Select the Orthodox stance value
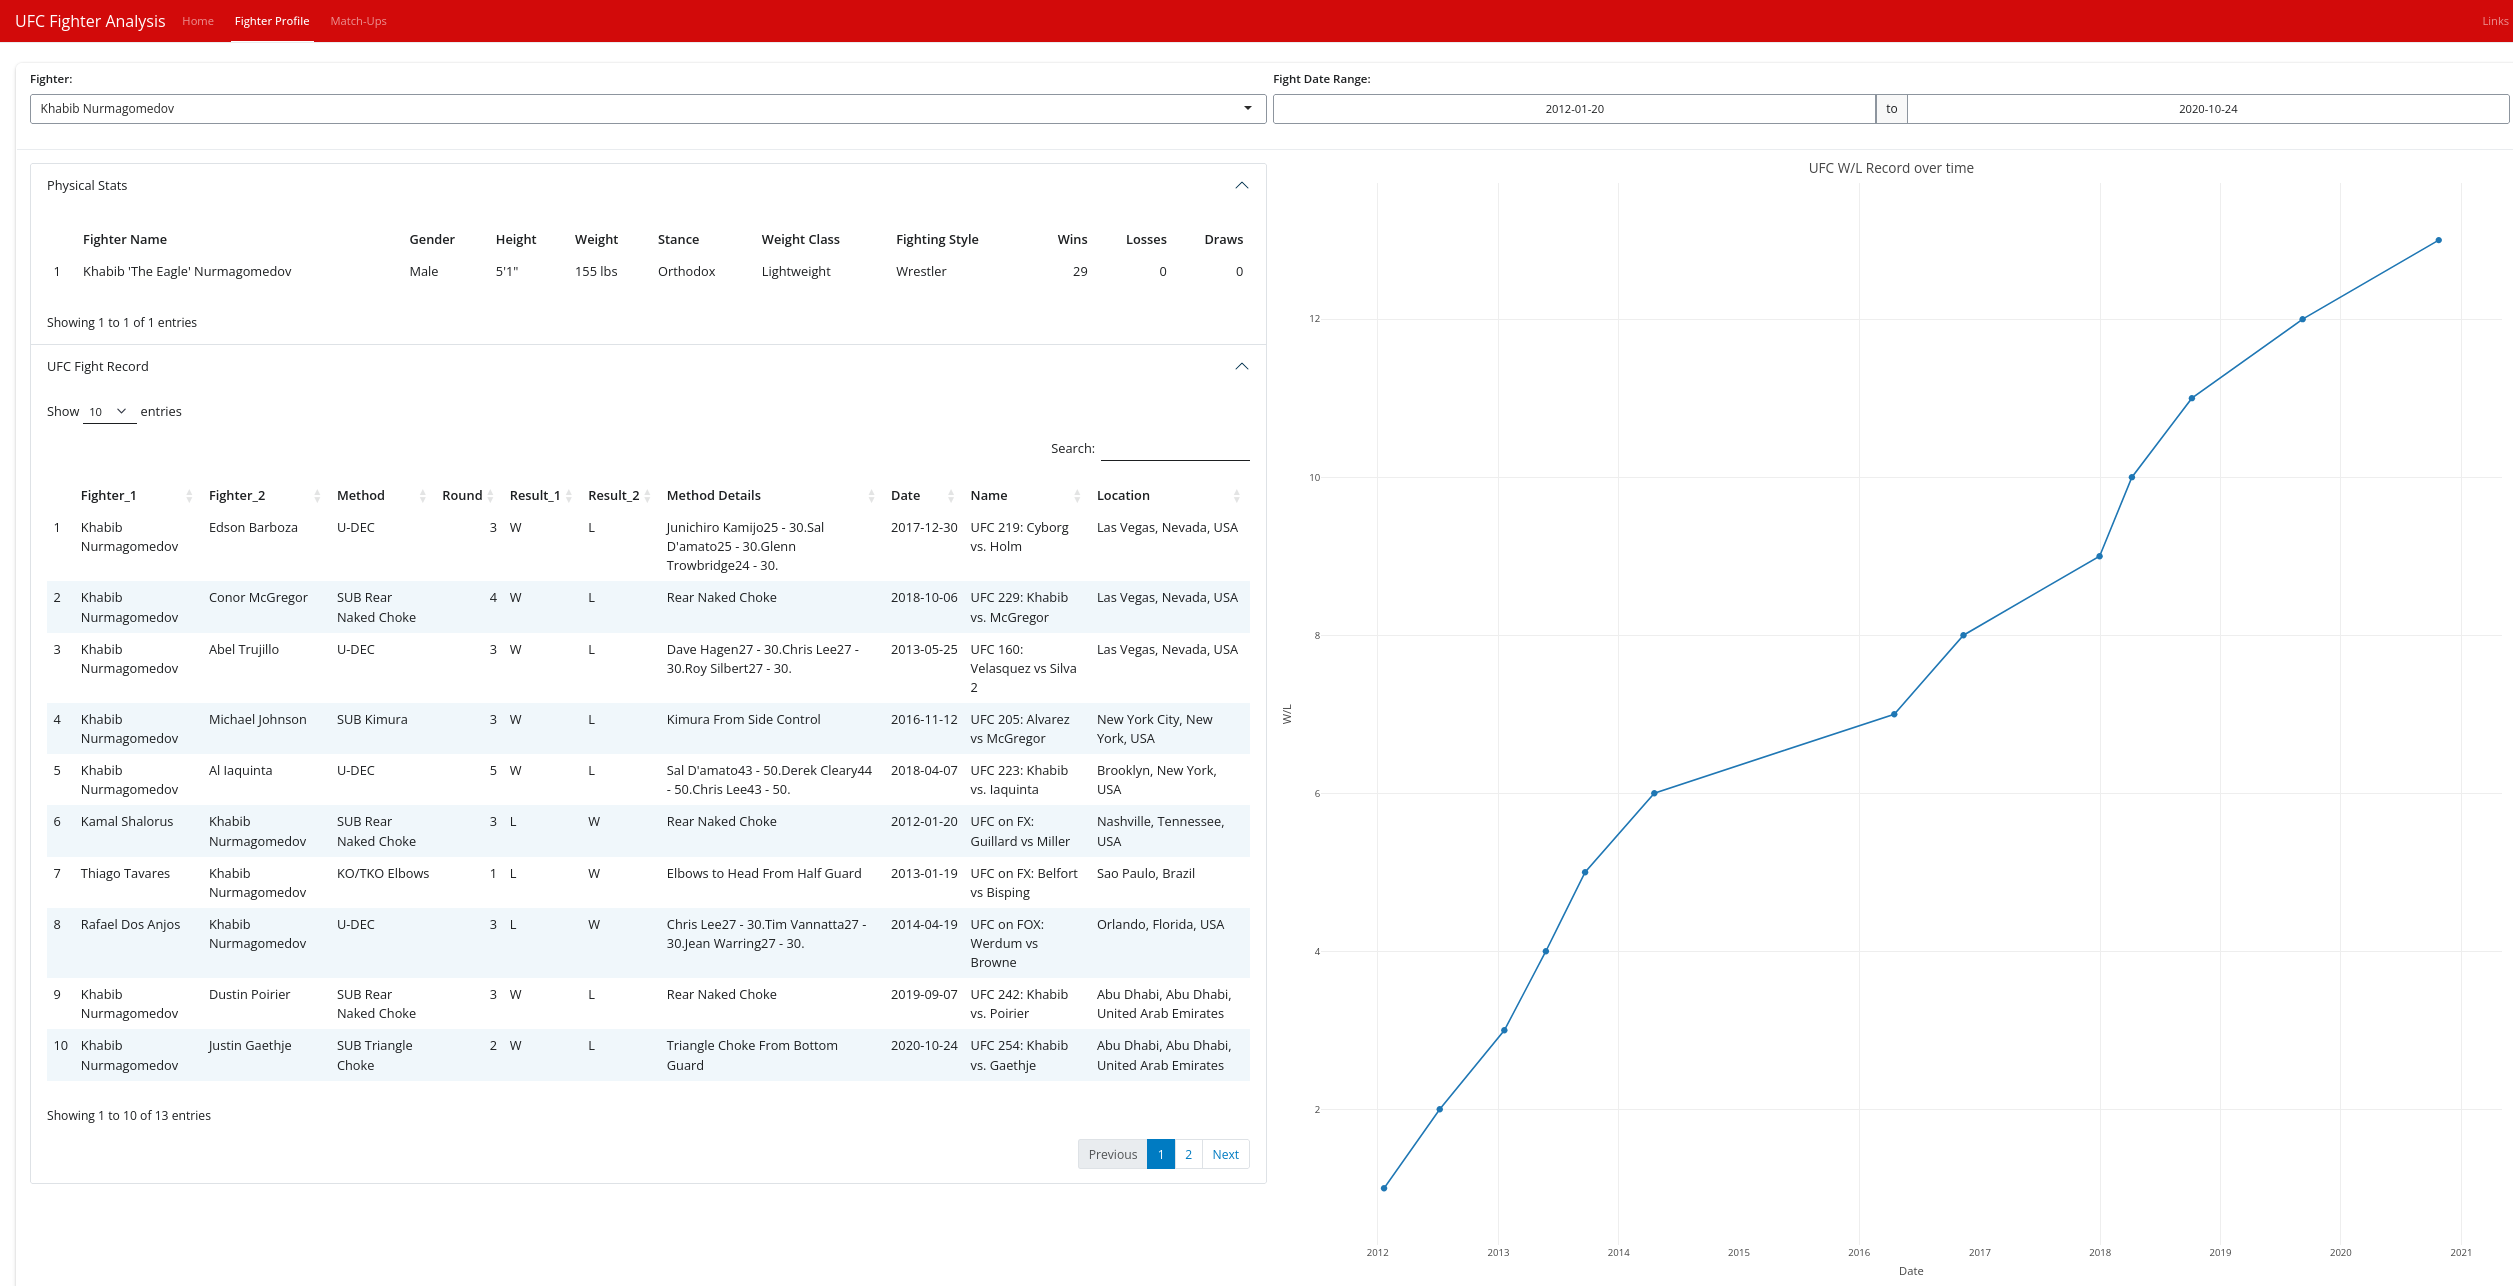This screenshot has width=2513, height=1286. [x=687, y=272]
